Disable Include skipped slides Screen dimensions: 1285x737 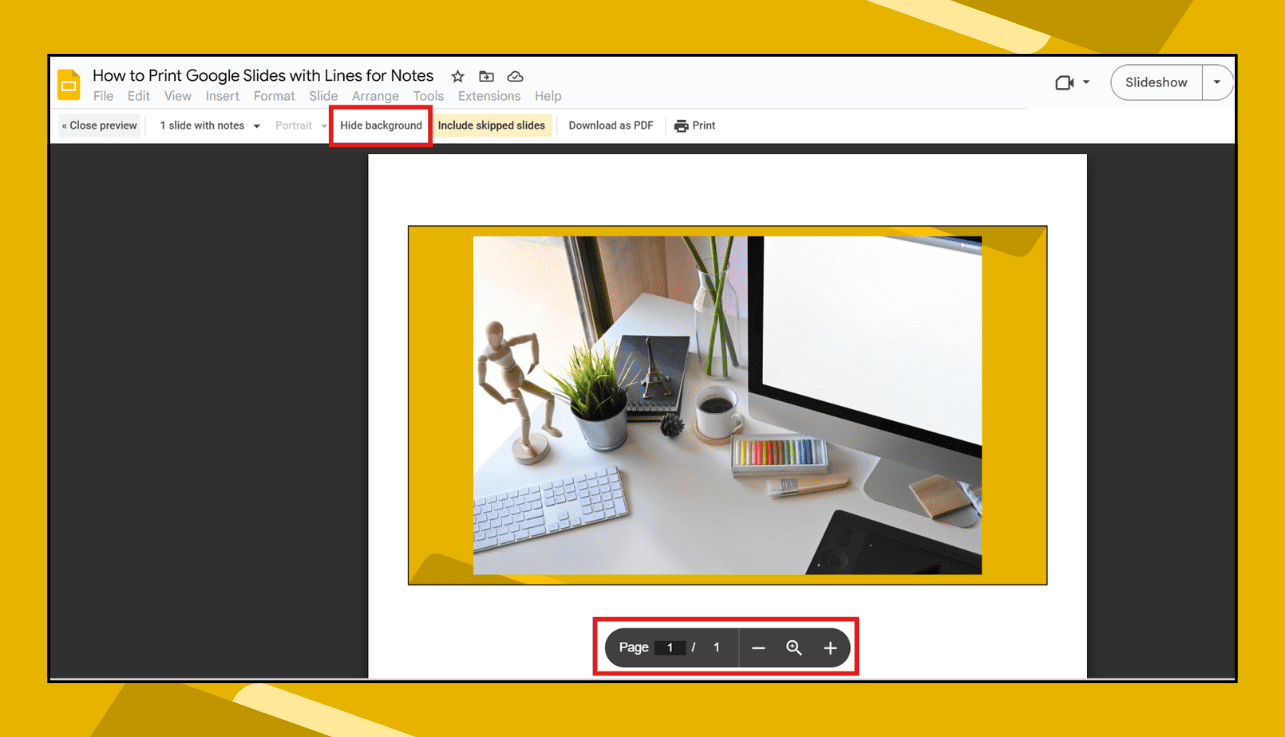492,125
